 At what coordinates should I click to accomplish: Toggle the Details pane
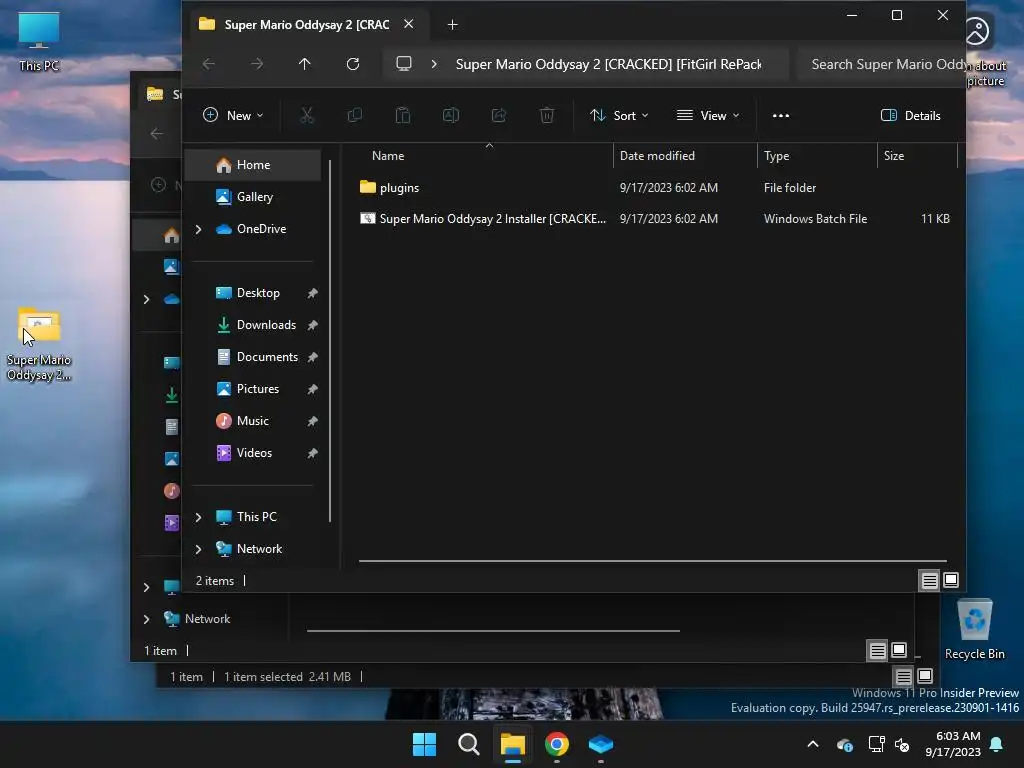[911, 116]
